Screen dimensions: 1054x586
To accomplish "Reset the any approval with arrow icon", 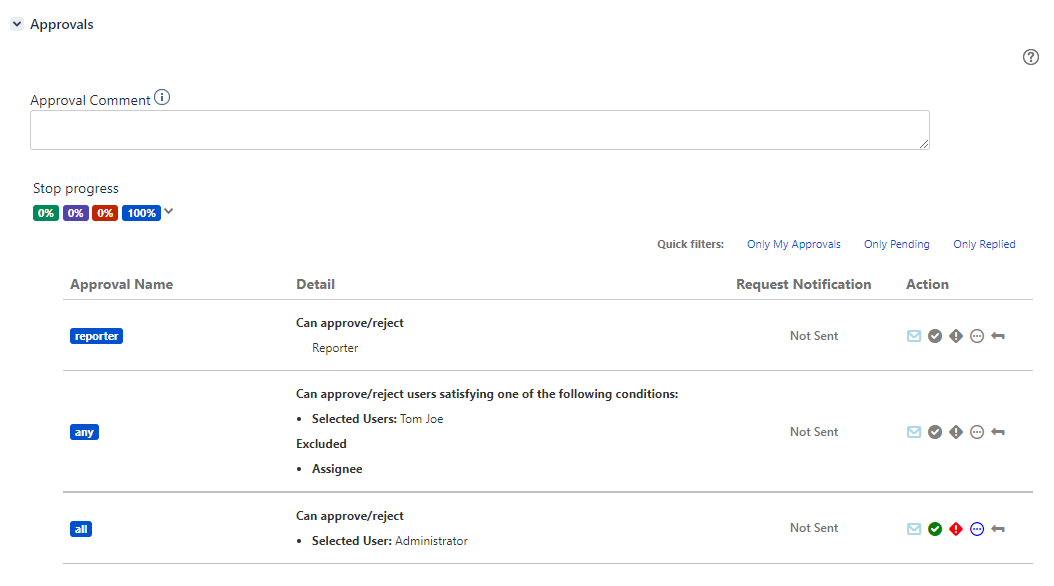I will click(998, 432).
